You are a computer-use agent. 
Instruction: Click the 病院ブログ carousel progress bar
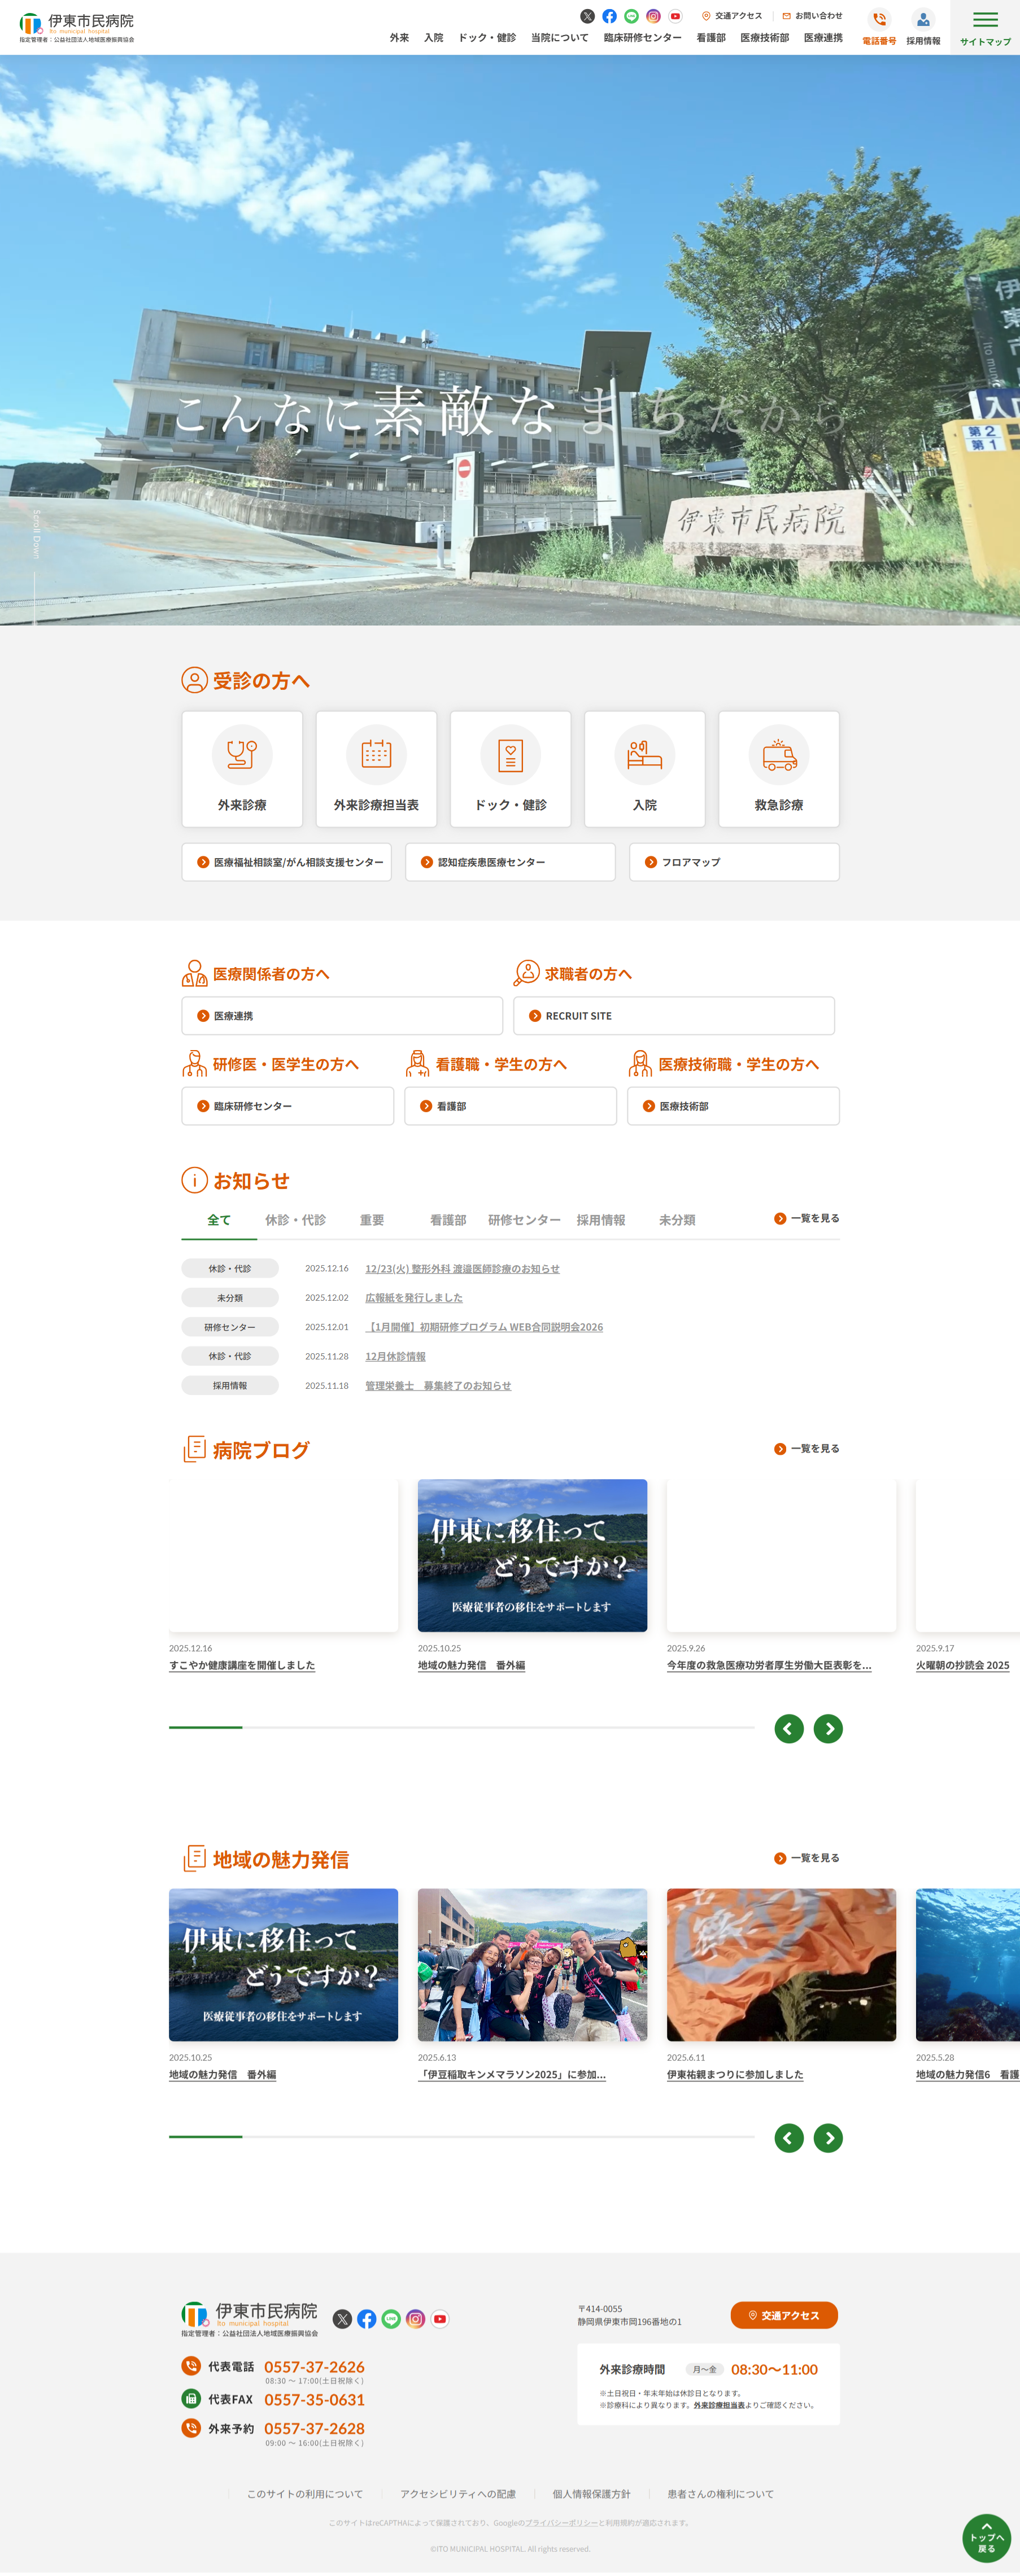point(461,1727)
